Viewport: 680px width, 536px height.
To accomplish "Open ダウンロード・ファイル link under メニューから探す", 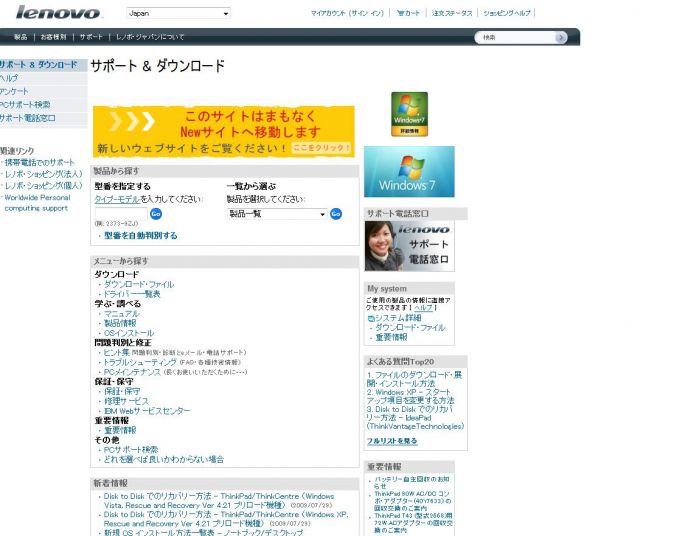I will tap(139, 284).
